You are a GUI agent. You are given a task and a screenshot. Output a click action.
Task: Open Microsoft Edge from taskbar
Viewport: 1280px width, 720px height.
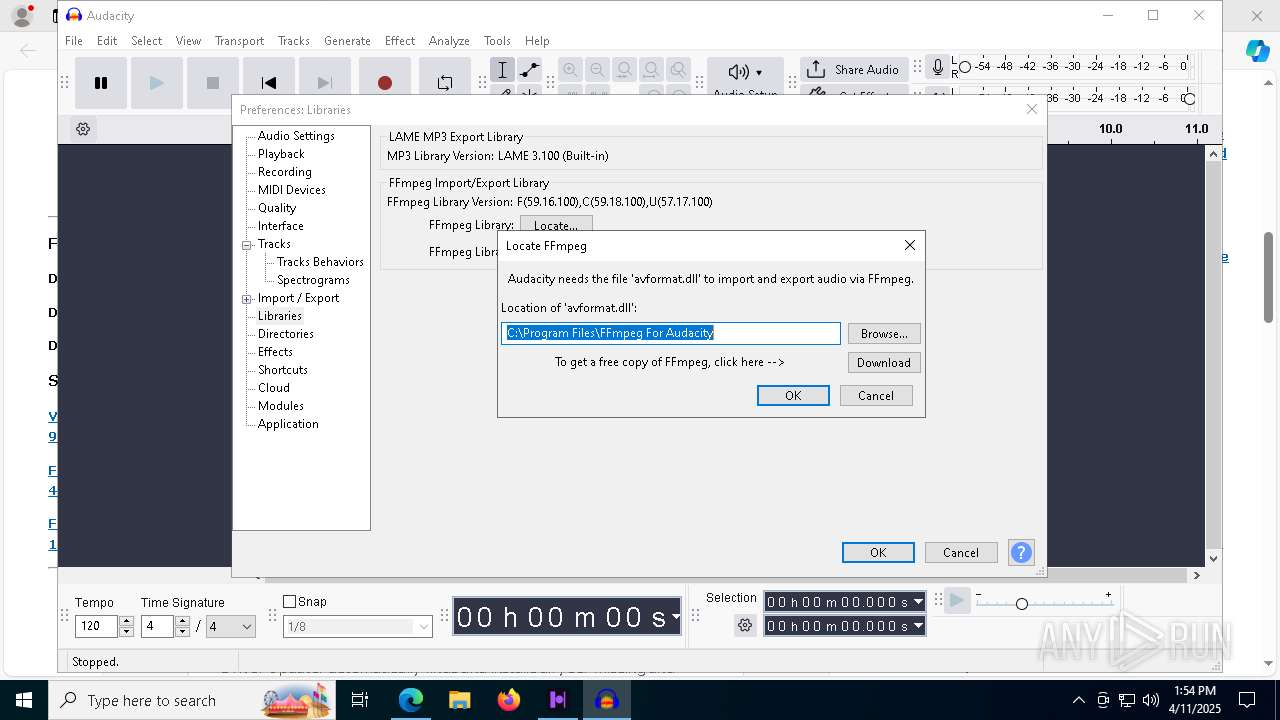tap(411, 700)
